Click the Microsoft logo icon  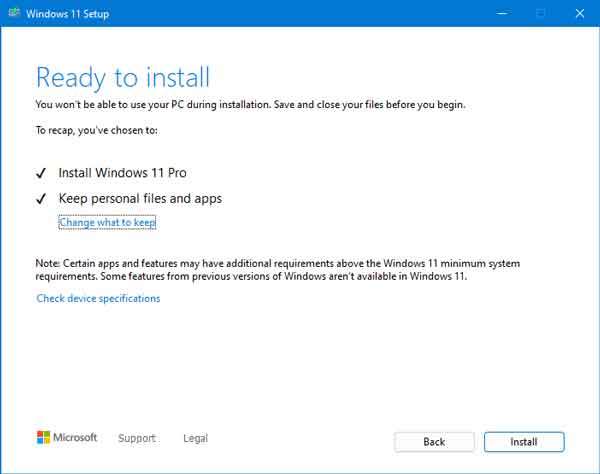pyautogui.click(x=43, y=437)
